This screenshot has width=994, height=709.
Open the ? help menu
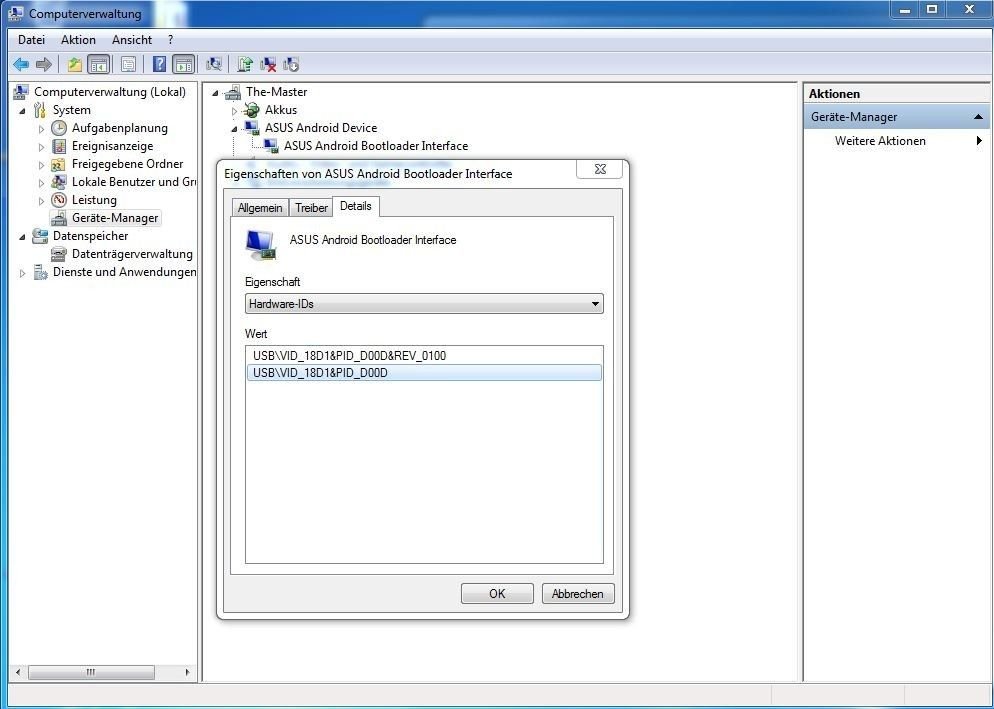point(170,40)
